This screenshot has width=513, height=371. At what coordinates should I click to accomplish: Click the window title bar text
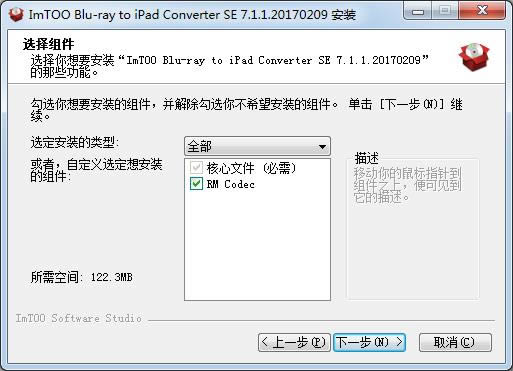pyautogui.click(x=192, y=14)
